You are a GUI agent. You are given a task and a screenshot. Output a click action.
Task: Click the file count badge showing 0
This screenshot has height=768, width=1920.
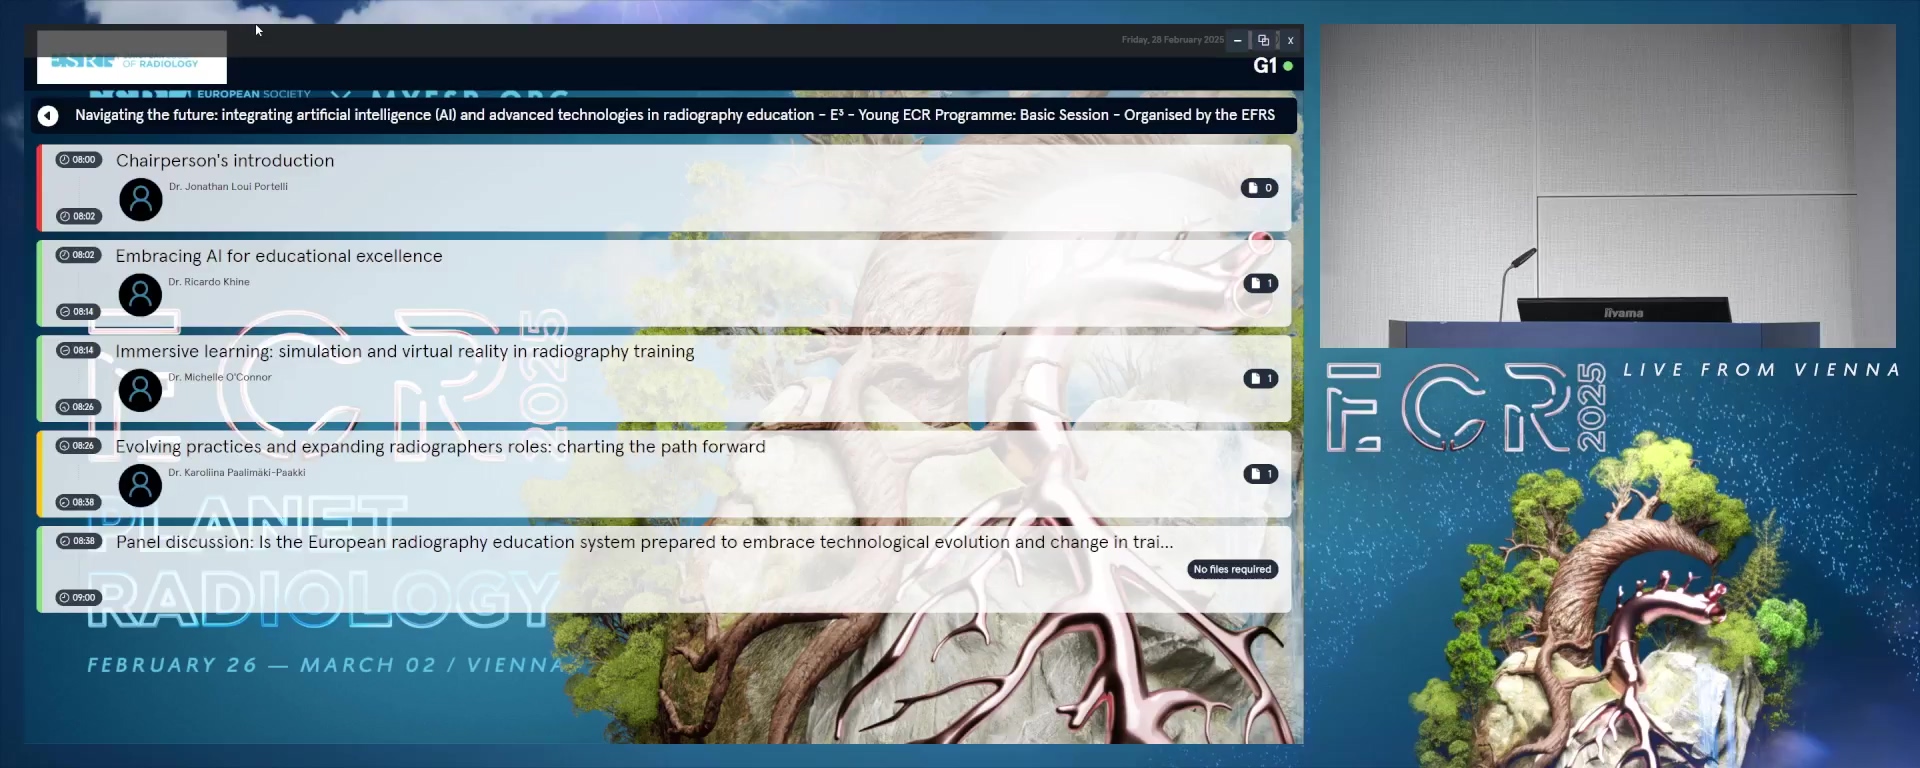tap(1259, 188)
